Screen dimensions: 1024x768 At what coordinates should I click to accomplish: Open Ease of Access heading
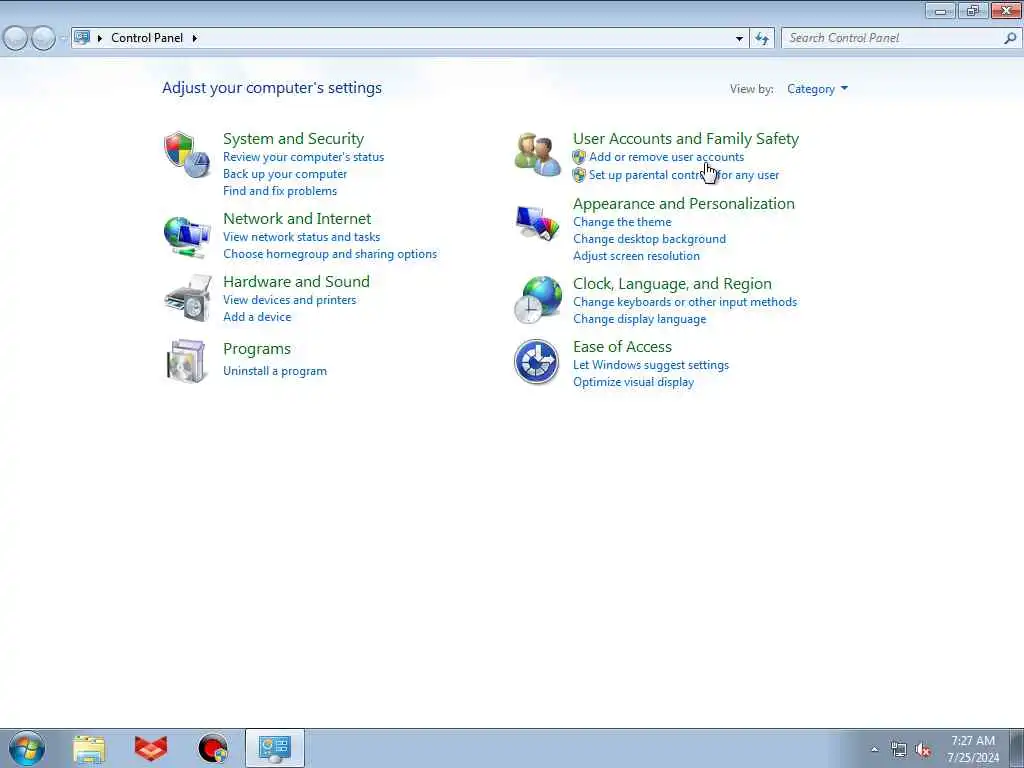click(x=622, y=347)
